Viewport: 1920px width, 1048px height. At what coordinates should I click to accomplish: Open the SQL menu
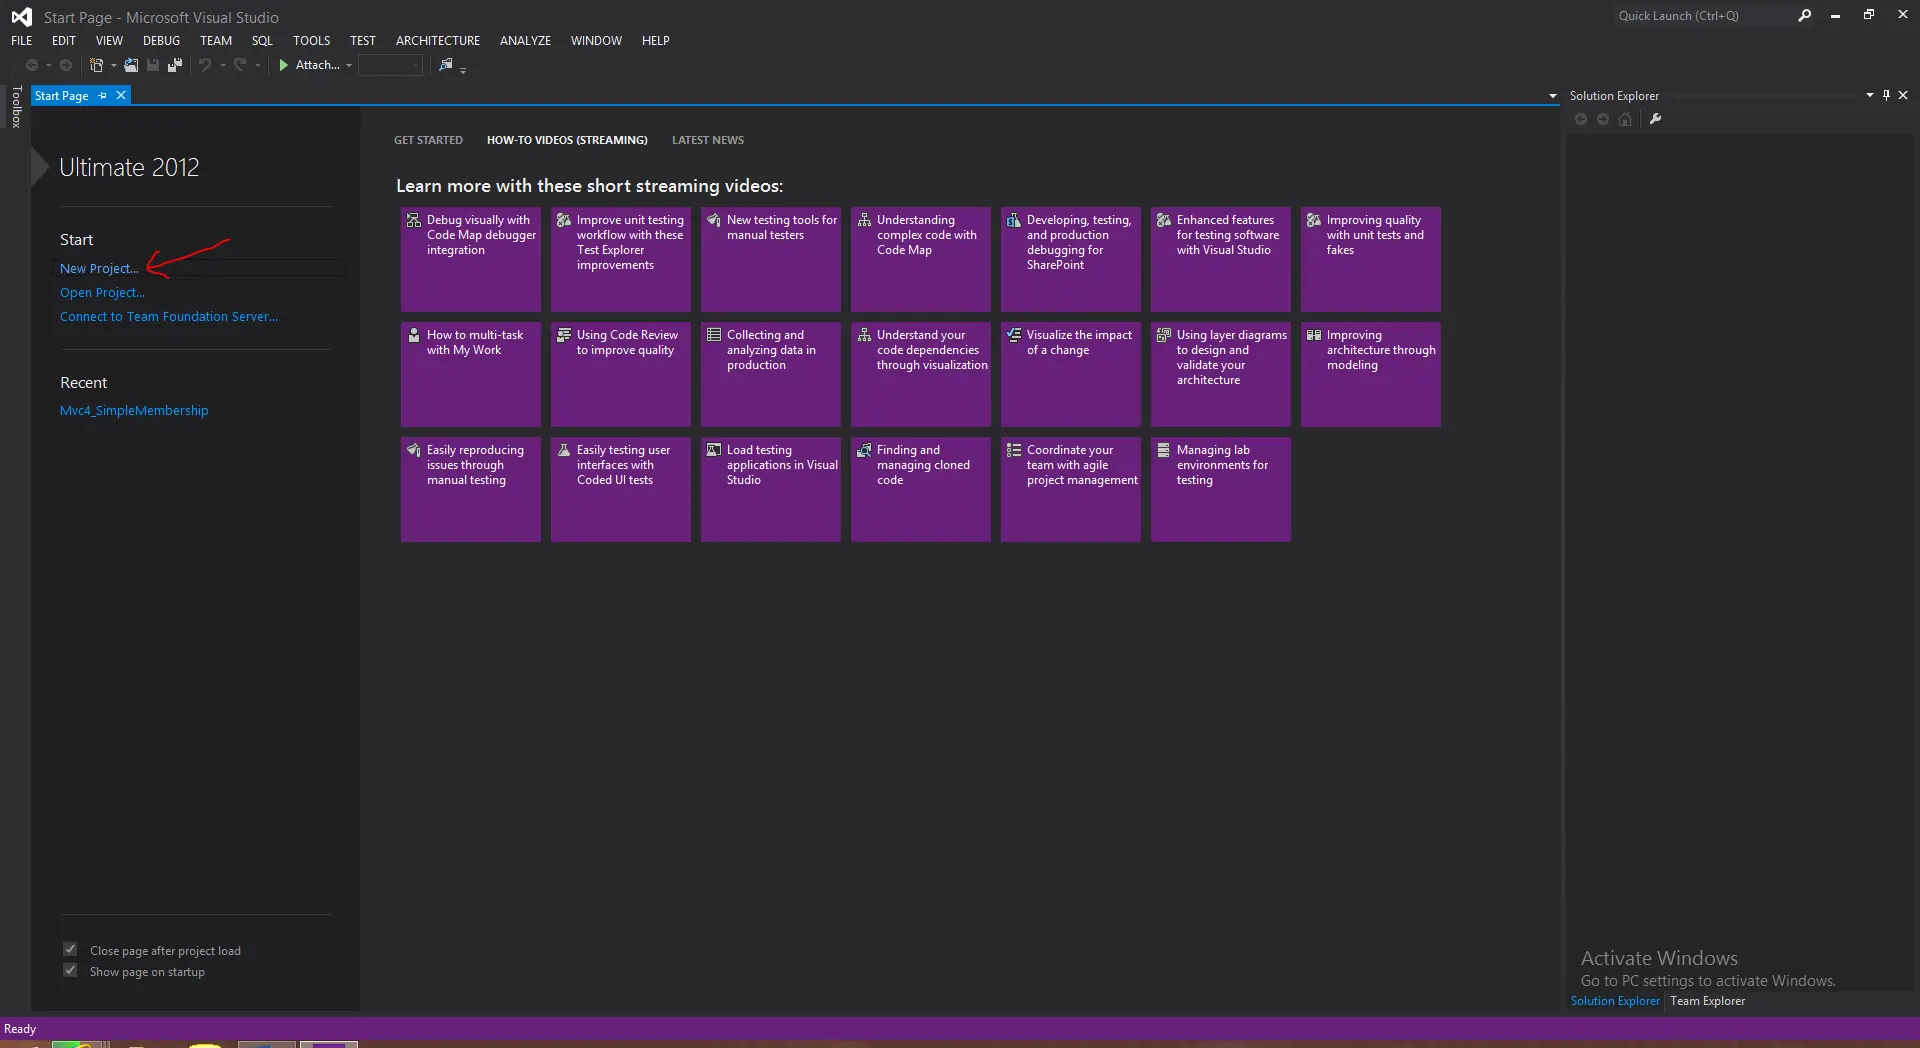pyautogui.click(x=262, y=41)
